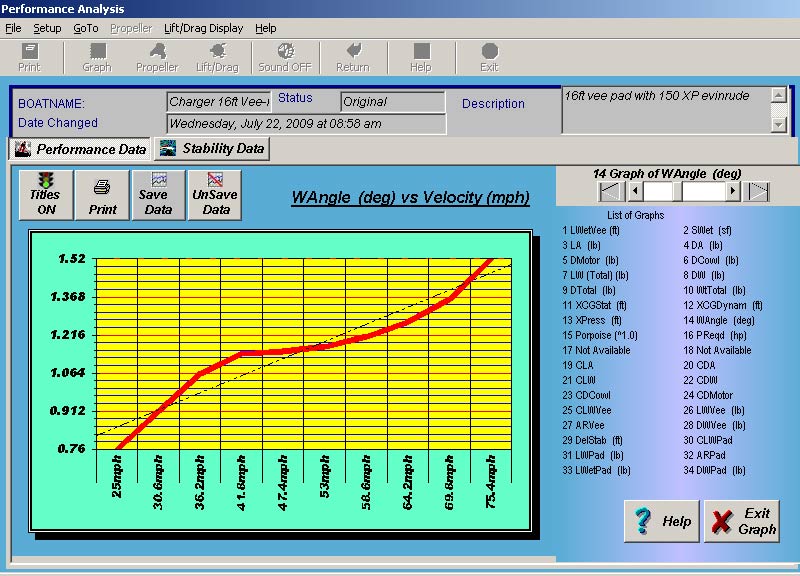Select graph 7 LW (Total) (lb)
The image size is (800, 576).
tap(595, 275)
